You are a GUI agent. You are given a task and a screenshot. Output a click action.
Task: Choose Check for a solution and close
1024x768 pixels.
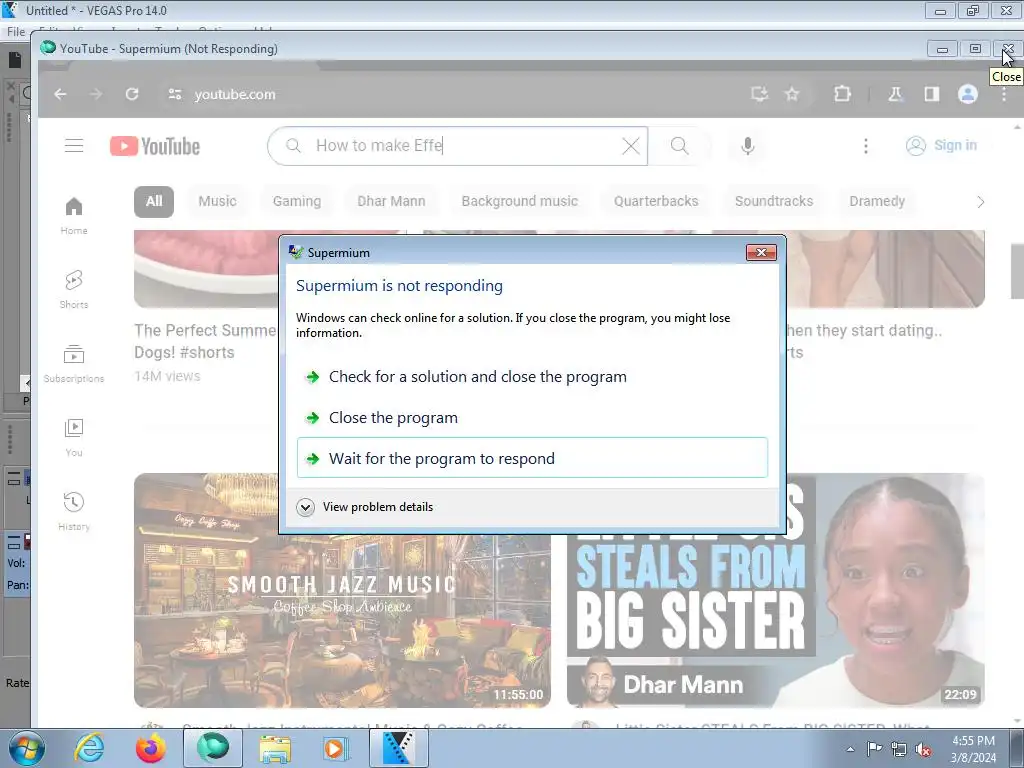click(532, 377)
